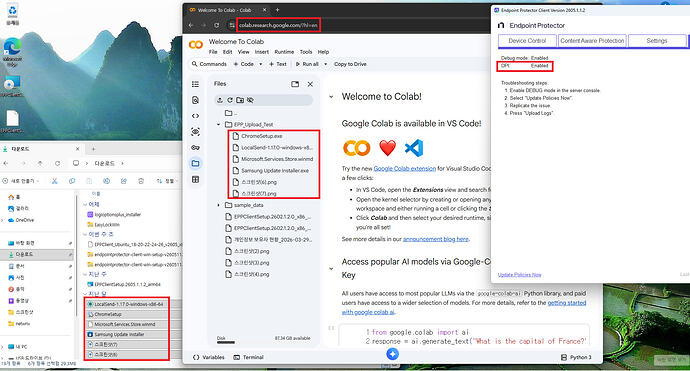Open the Run all dropdown arrow
Screen dimensions: 690x371
click(x=326, y=64)
